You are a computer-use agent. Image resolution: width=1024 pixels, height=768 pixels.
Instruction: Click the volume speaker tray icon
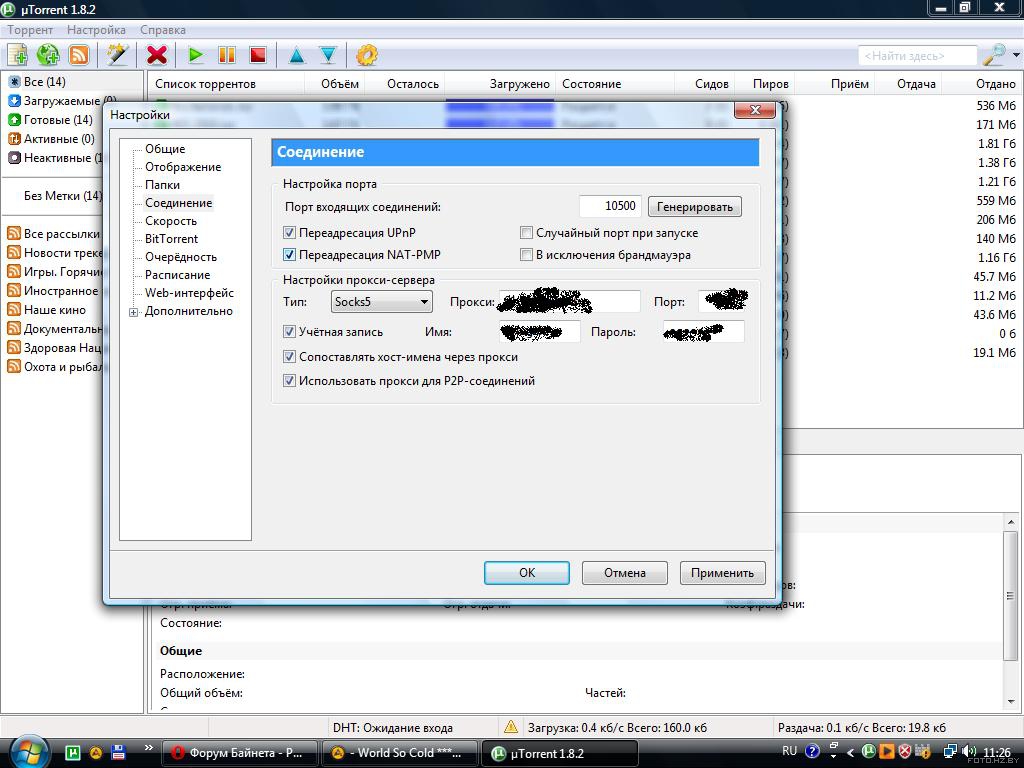[969, 752]
